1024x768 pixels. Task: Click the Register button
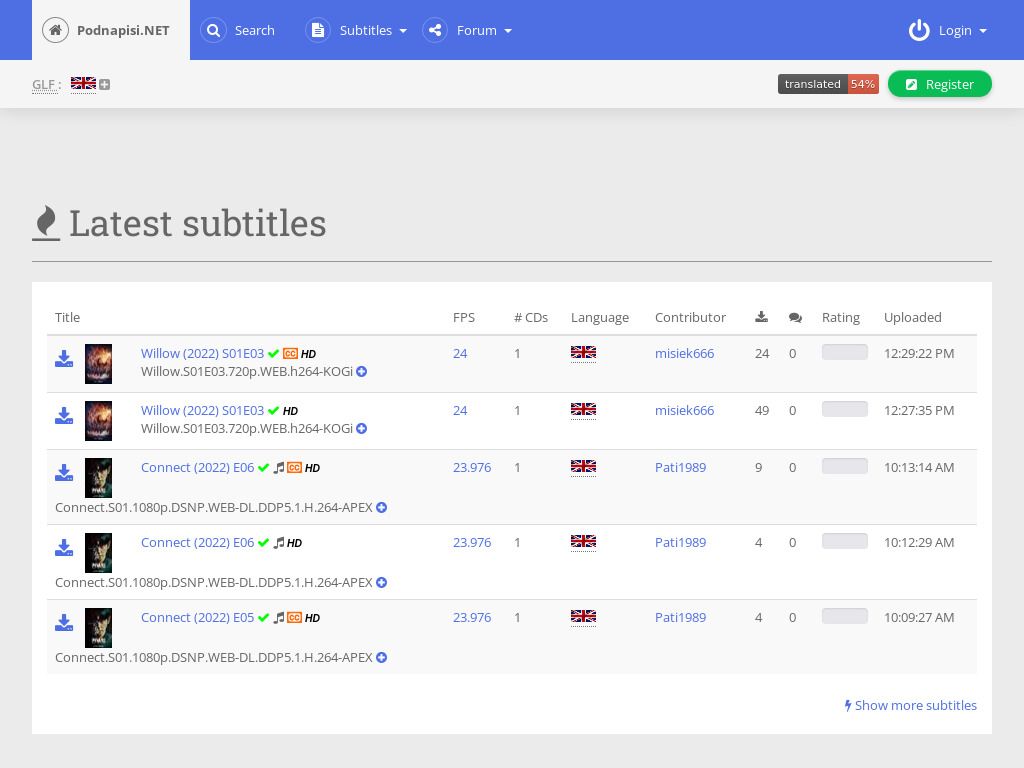(940, 84)
